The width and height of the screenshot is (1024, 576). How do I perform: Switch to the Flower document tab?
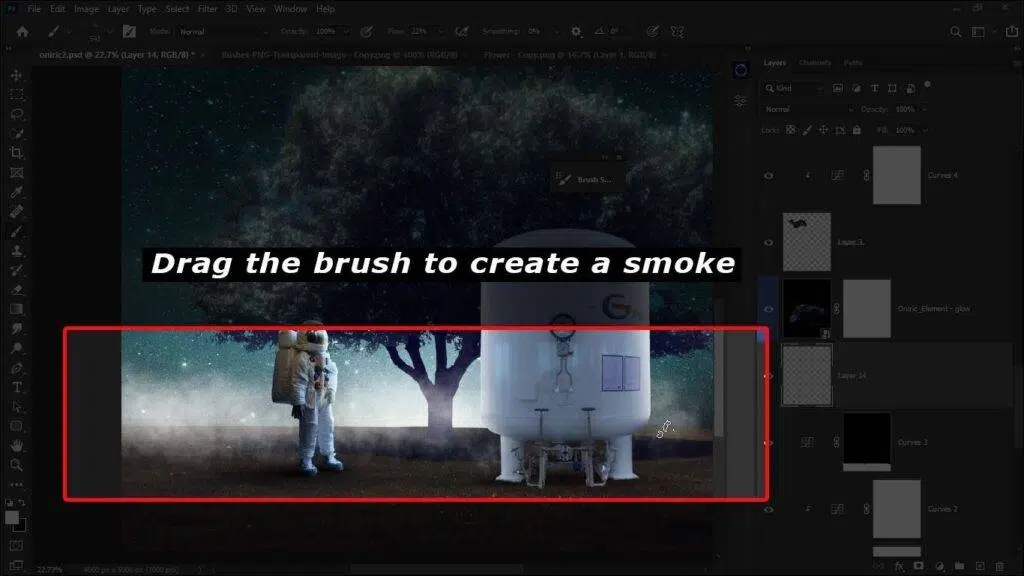tap(569, 55)
